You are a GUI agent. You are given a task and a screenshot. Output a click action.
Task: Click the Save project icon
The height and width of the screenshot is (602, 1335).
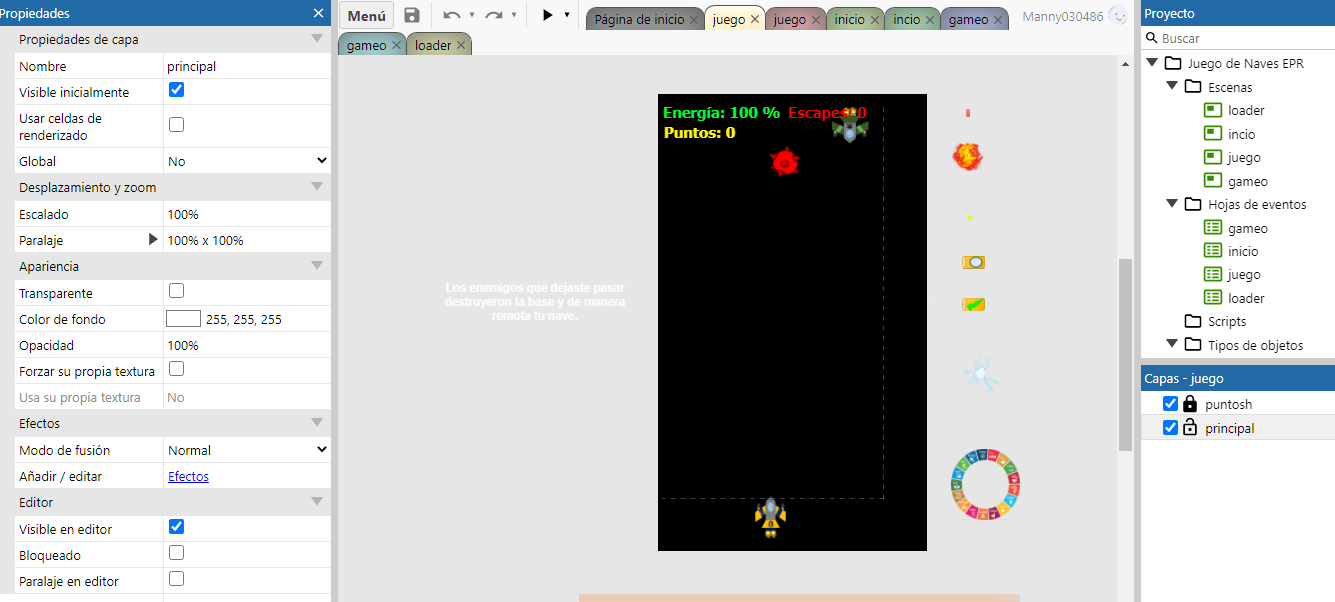tap(412, 16)
